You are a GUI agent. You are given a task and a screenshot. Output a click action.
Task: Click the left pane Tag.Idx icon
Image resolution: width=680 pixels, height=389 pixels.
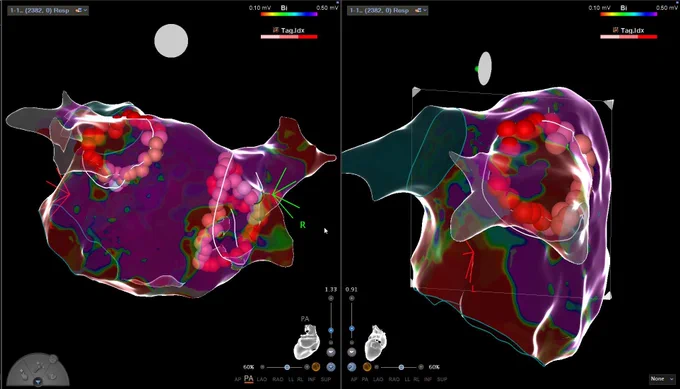[x=276, y=30]
